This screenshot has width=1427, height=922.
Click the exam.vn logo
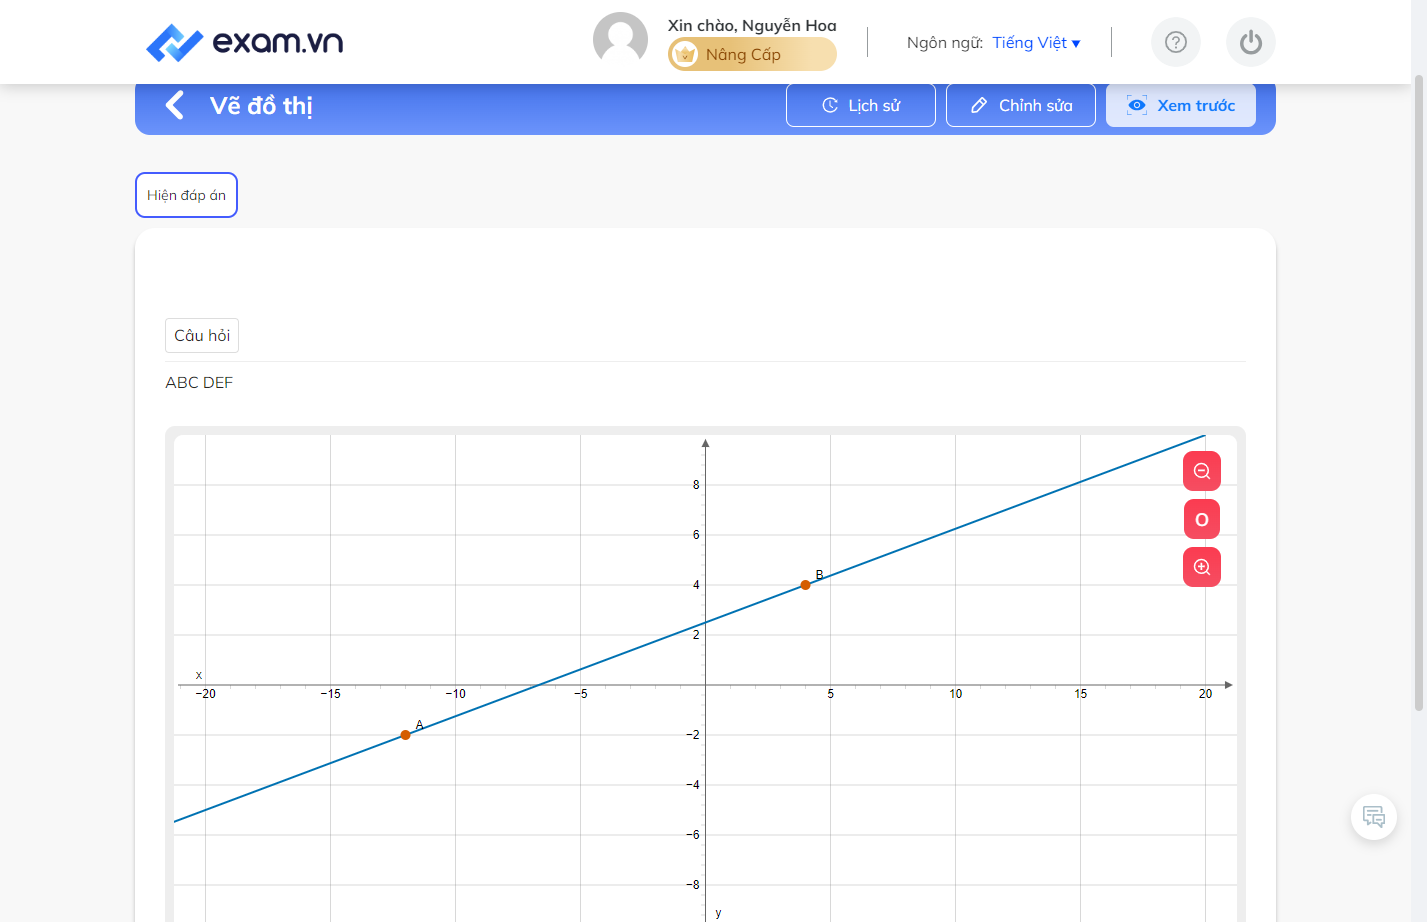(245, 42)
